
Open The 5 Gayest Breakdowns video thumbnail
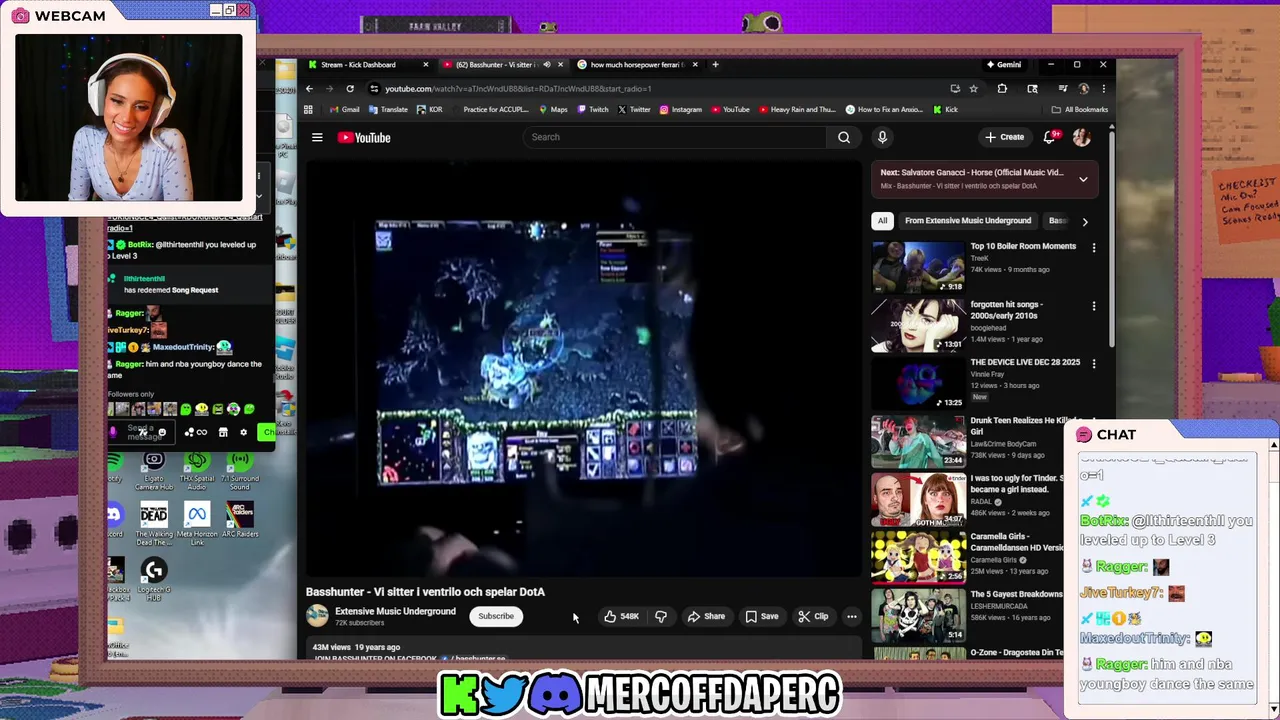[x=918, y=615]
